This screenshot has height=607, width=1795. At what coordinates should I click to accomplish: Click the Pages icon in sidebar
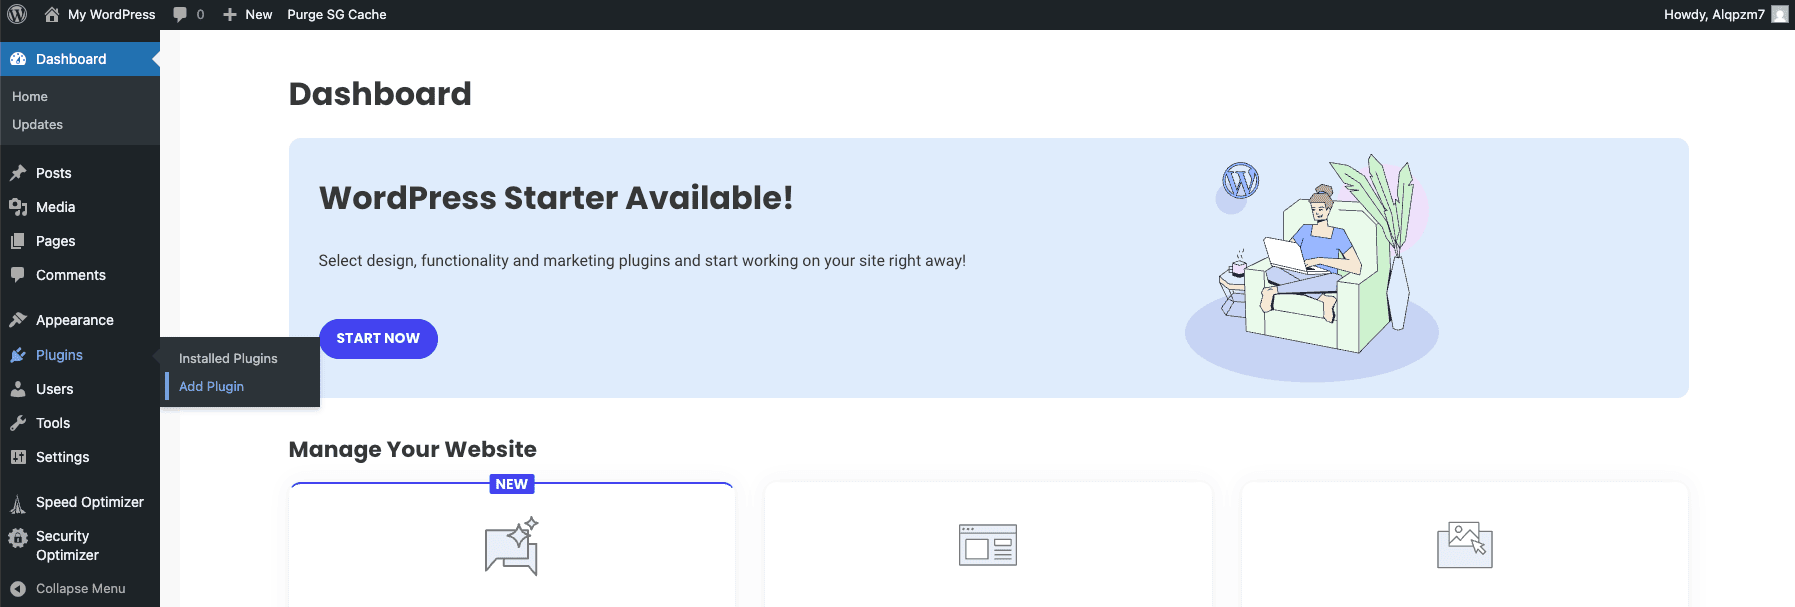18,241
